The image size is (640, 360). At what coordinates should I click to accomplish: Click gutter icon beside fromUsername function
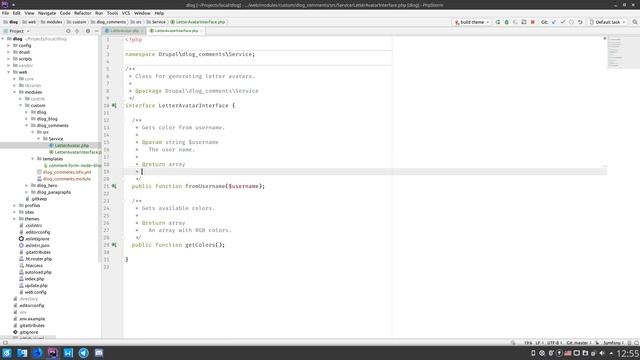pyautogui.click(x=114, y=186)
